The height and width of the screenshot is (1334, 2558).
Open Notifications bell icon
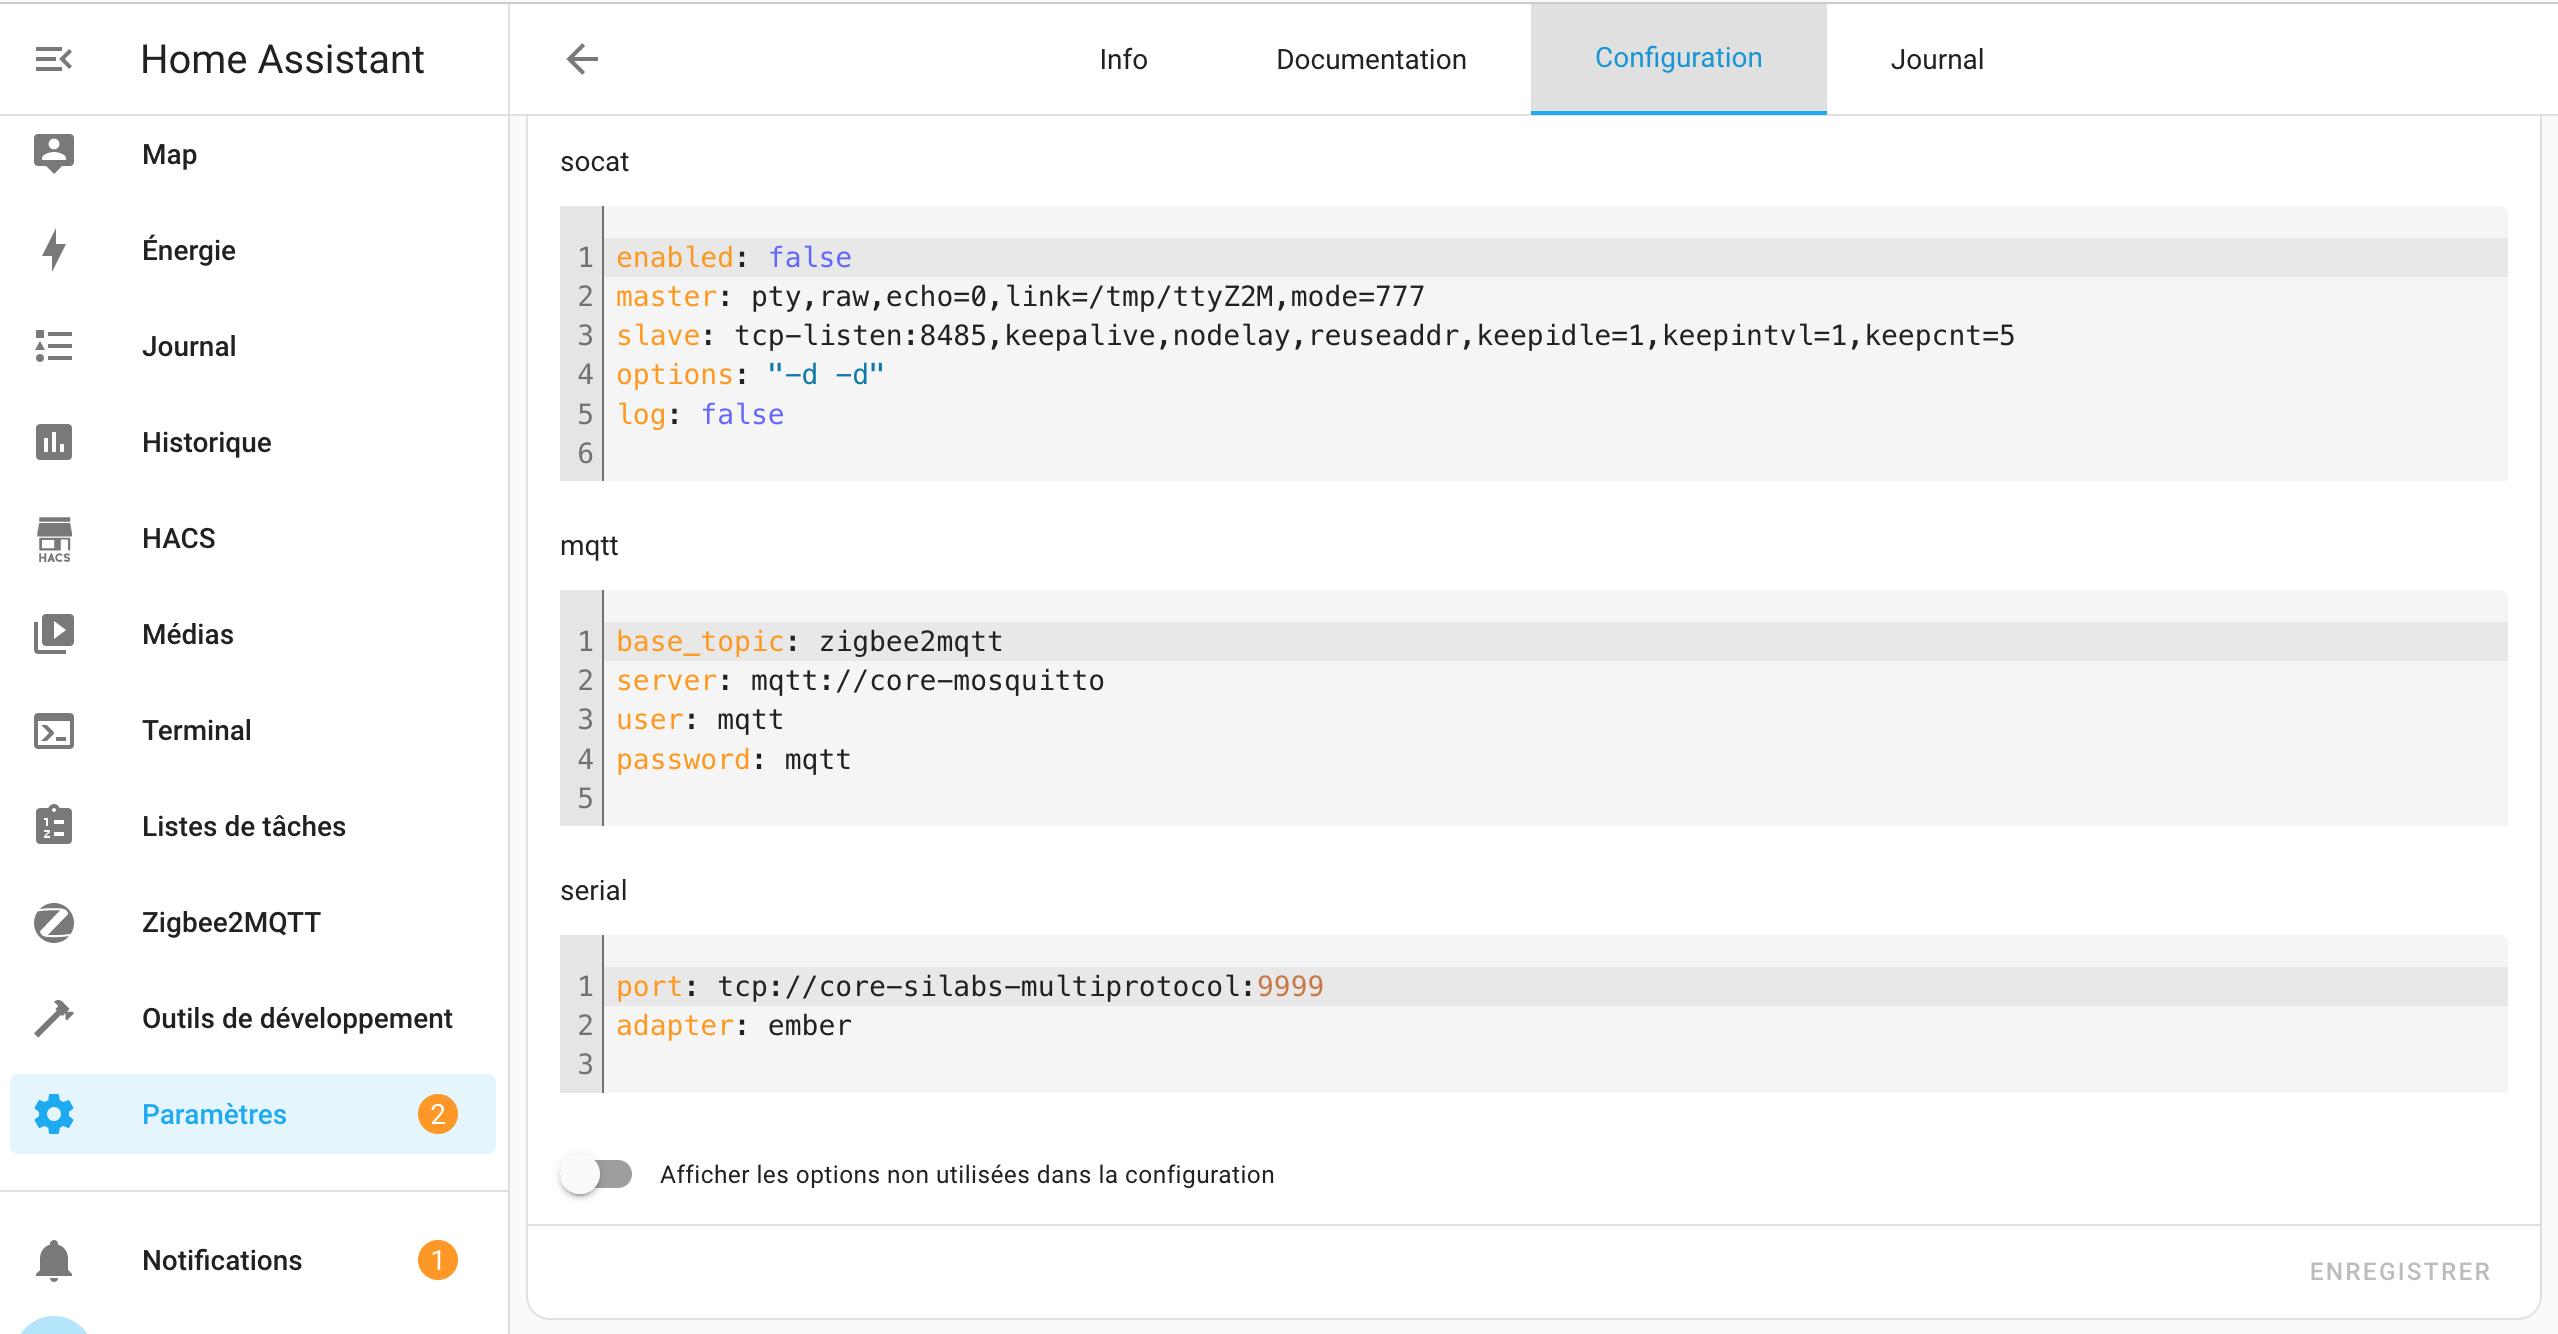(54, 1260)
